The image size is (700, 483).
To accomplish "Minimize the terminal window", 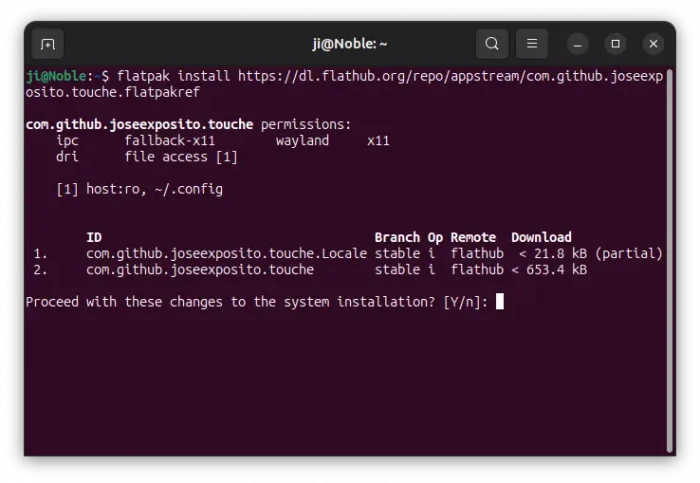I will coord(578,44).
